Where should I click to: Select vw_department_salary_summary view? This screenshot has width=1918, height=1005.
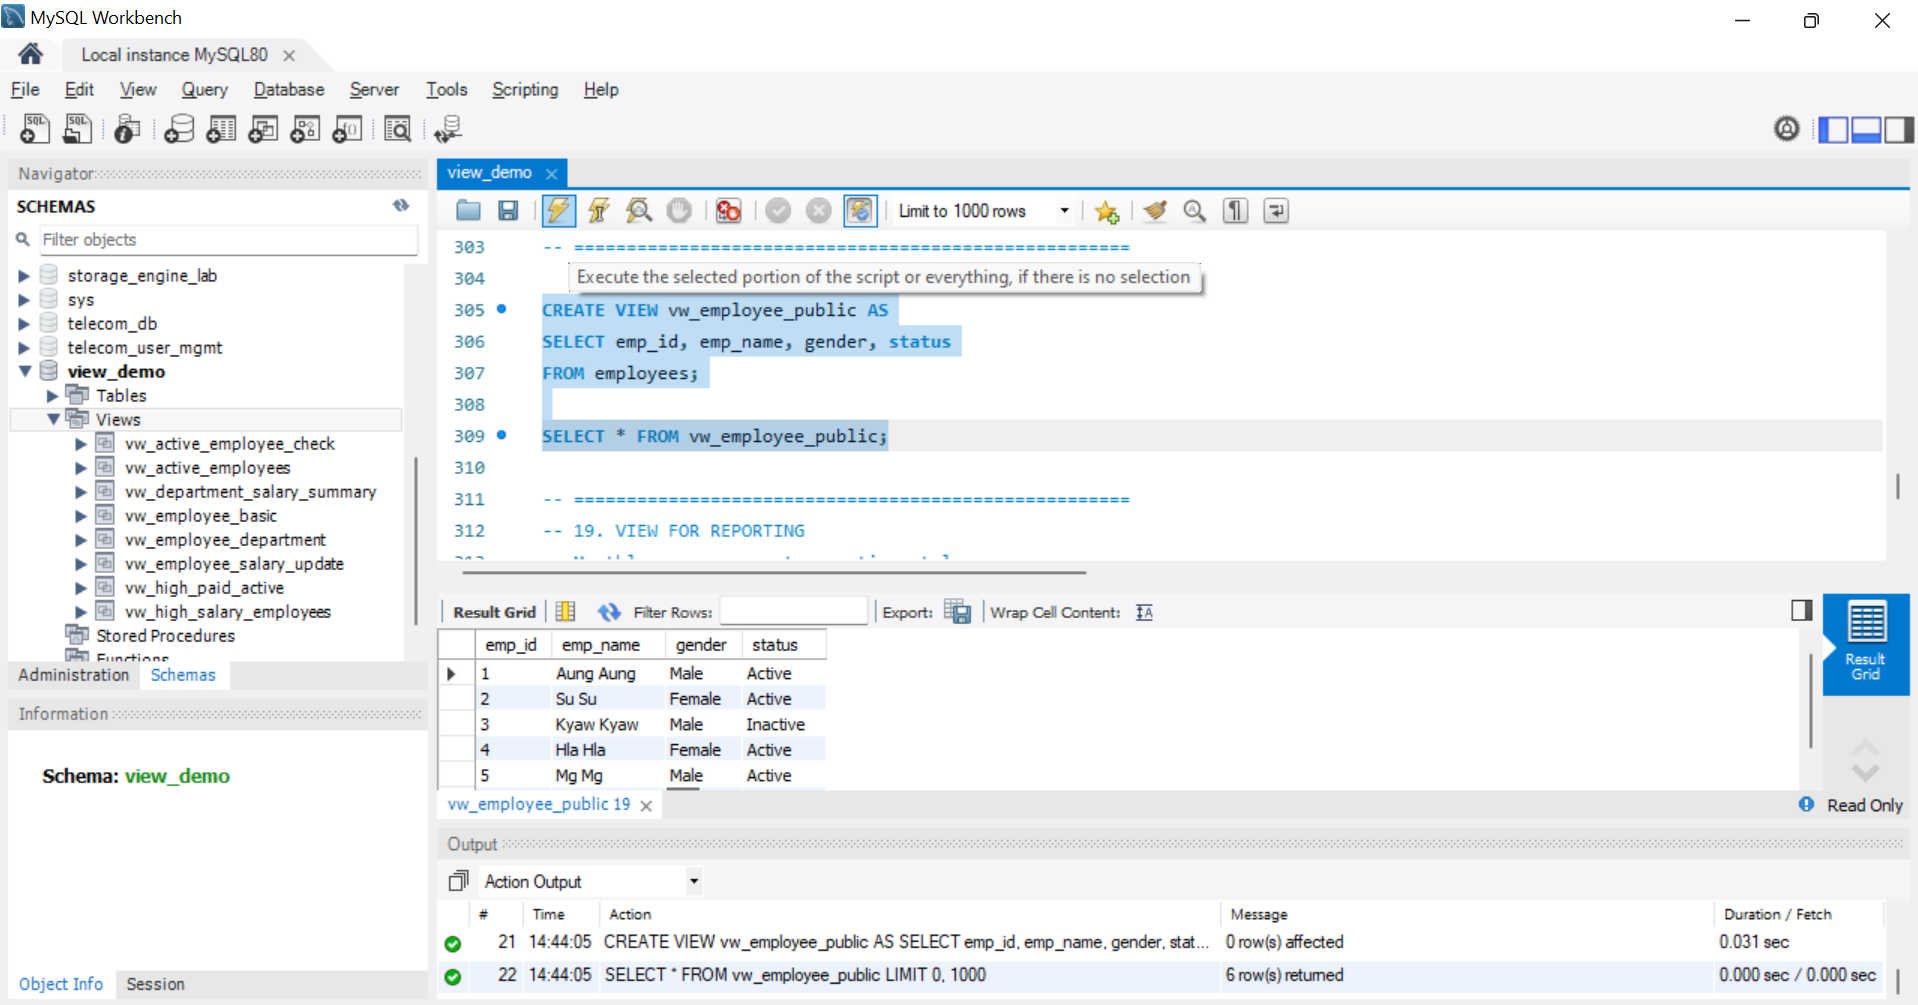click(x=250, y=492)
